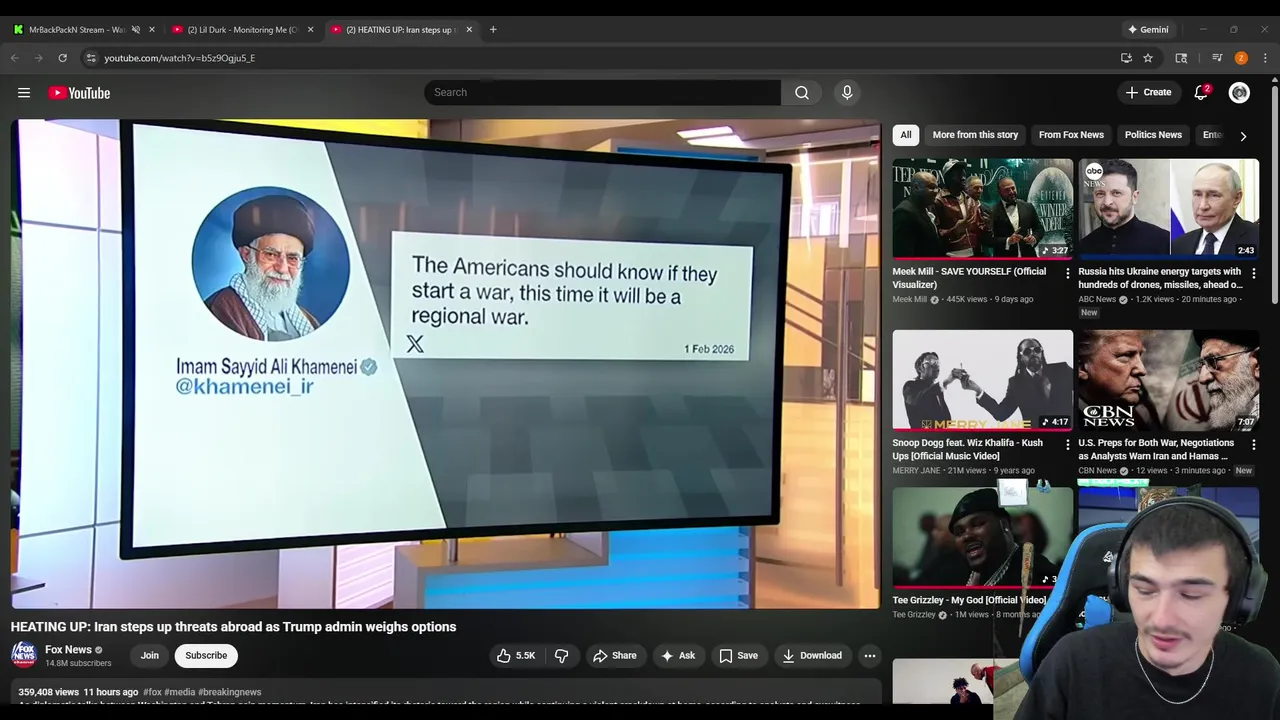This screenshot has width=1280, height=720.
Task: Open the #breakingnews hashtag link
Action: click(x=229, y=692)
